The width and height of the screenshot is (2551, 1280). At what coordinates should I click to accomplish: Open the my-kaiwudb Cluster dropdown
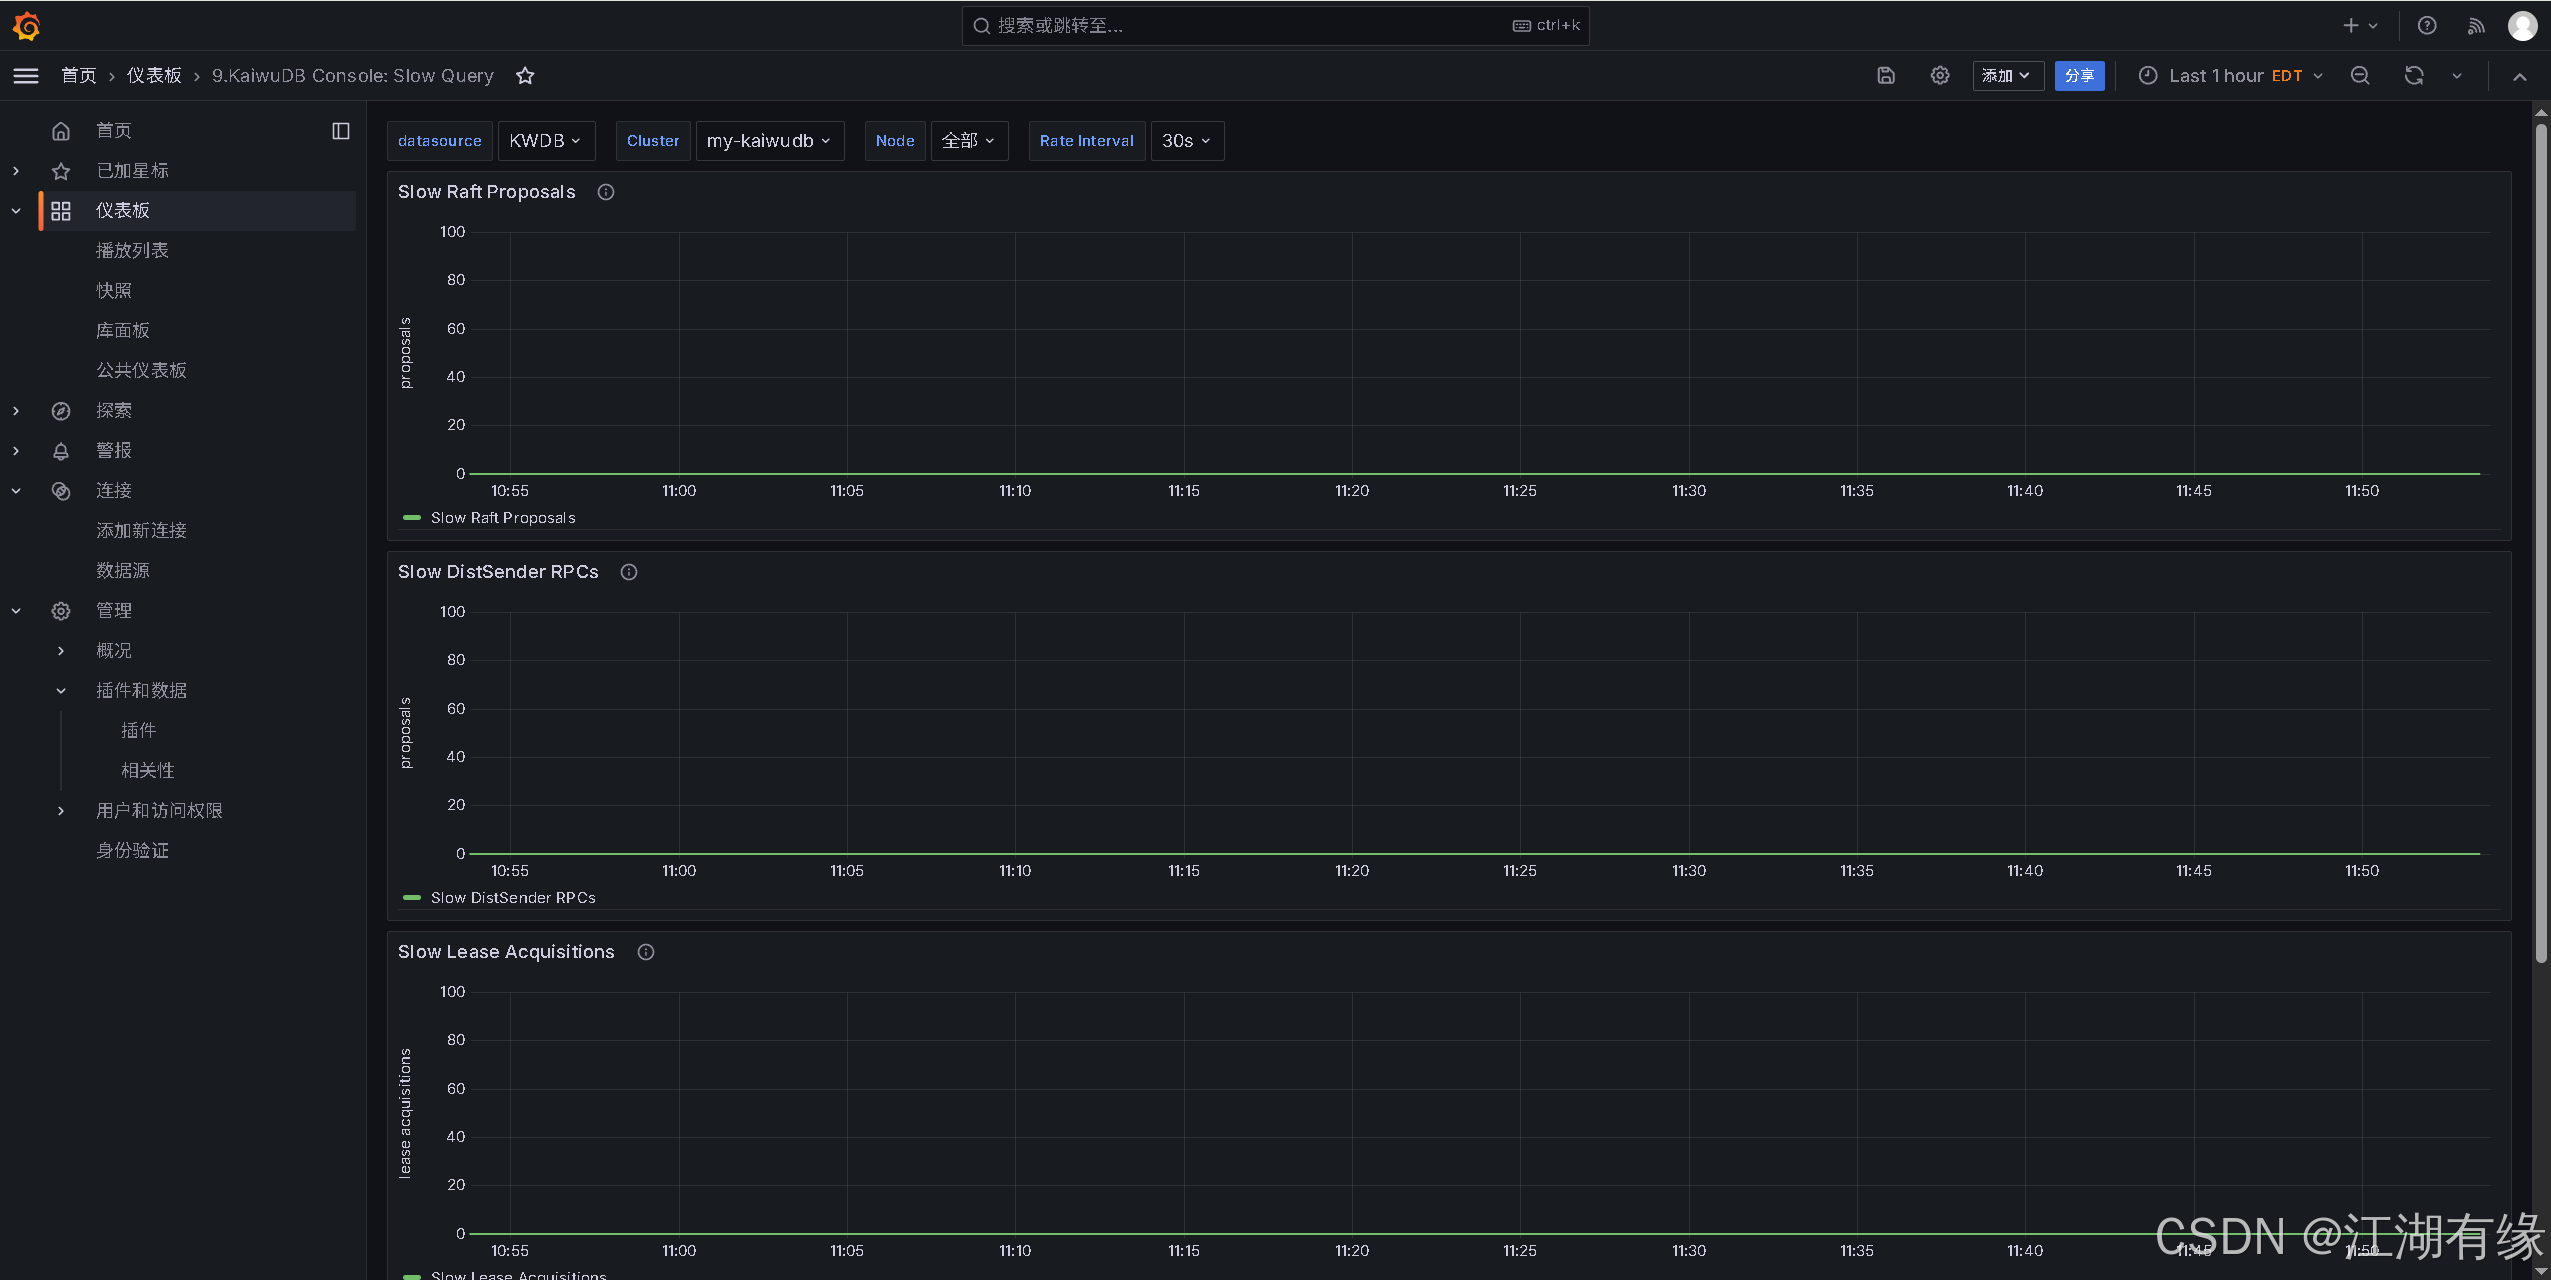coord(769,141)
